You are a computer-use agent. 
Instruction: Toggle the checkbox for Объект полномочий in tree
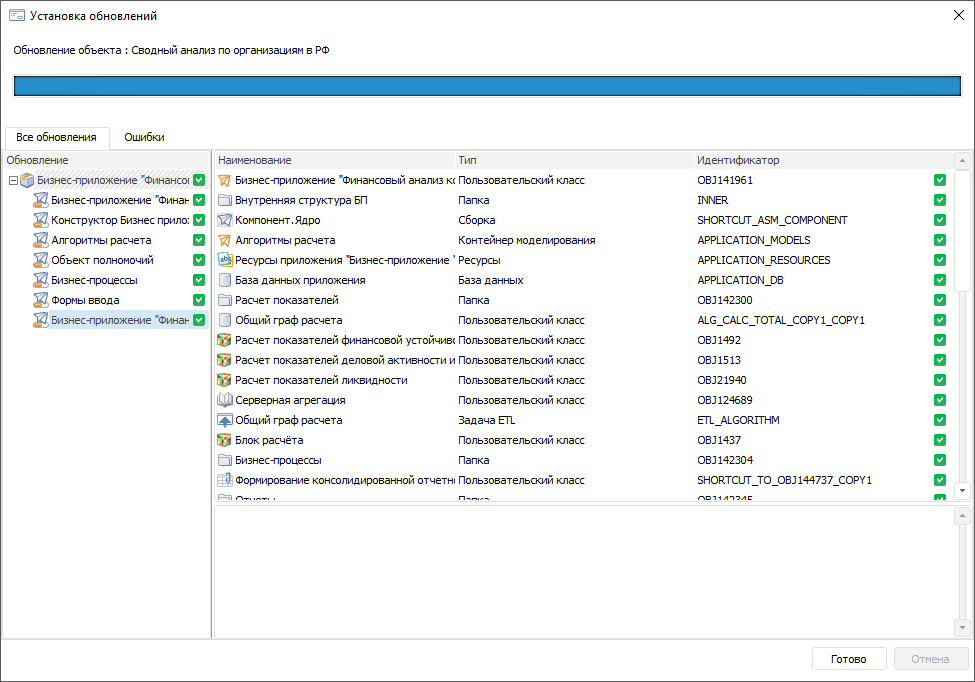[x=199, y=260]
